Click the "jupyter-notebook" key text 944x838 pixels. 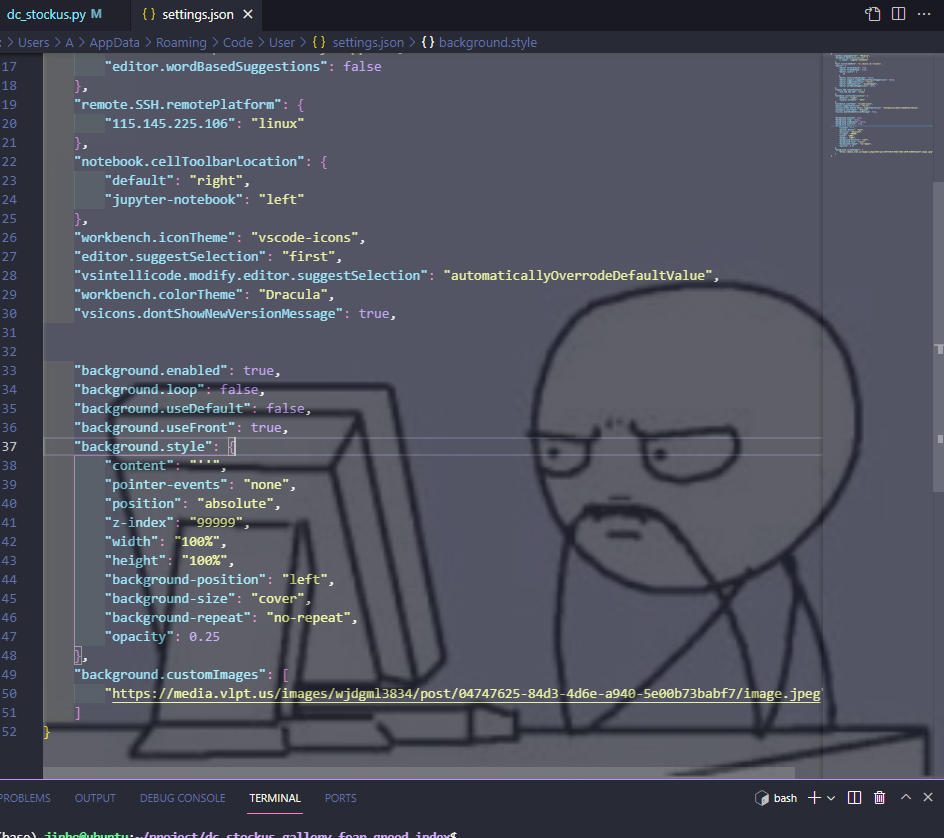coord(174,200)
